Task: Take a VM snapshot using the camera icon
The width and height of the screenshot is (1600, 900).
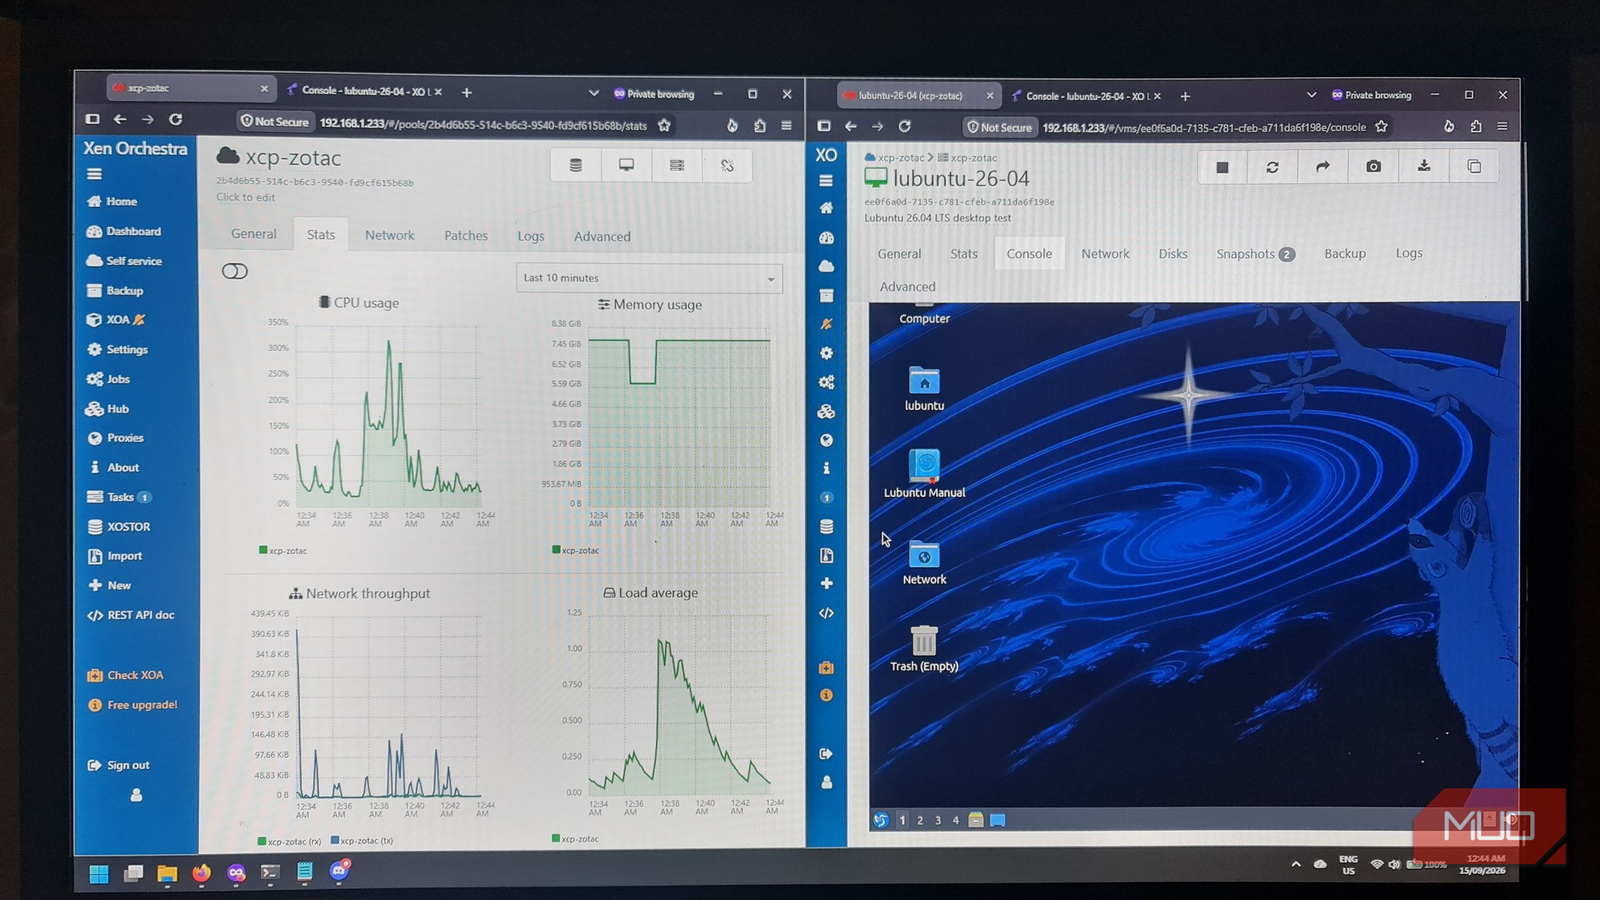Action: click(x=1373, y=167)
